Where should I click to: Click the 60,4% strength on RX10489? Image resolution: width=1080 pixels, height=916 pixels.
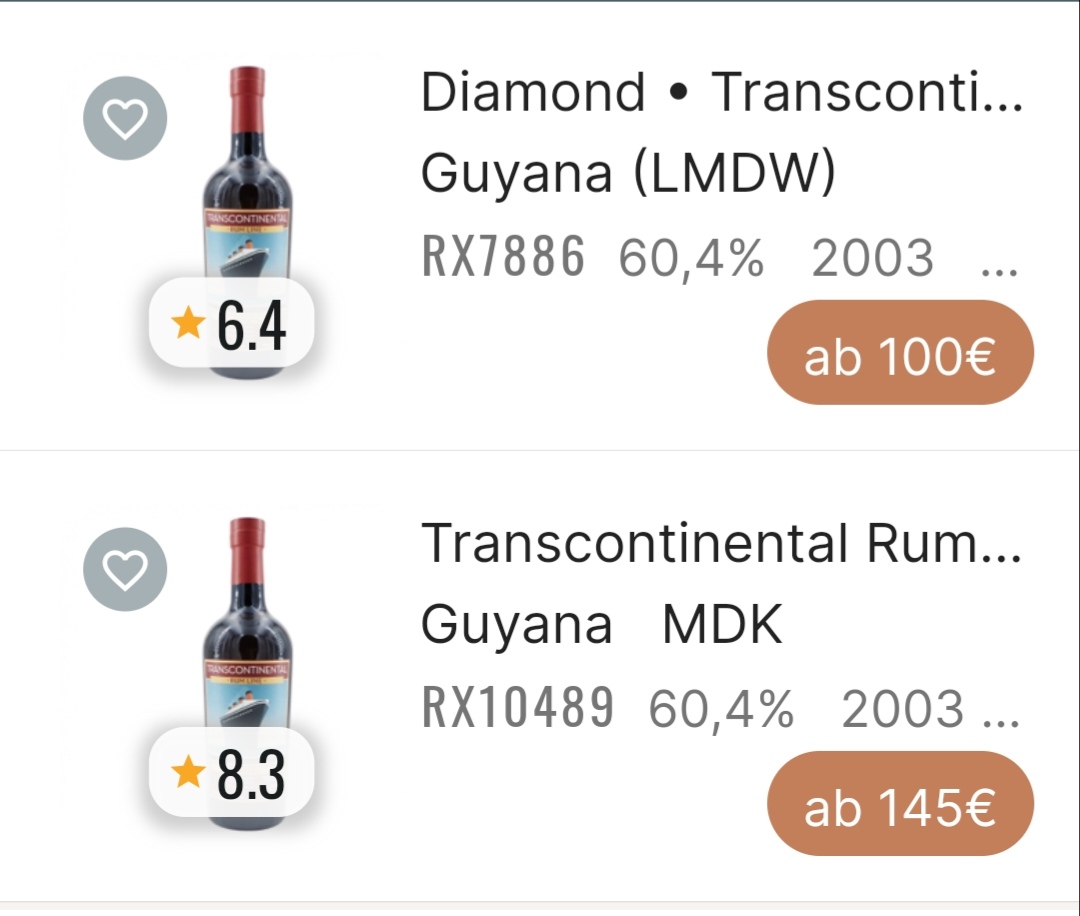click(721, 710)
